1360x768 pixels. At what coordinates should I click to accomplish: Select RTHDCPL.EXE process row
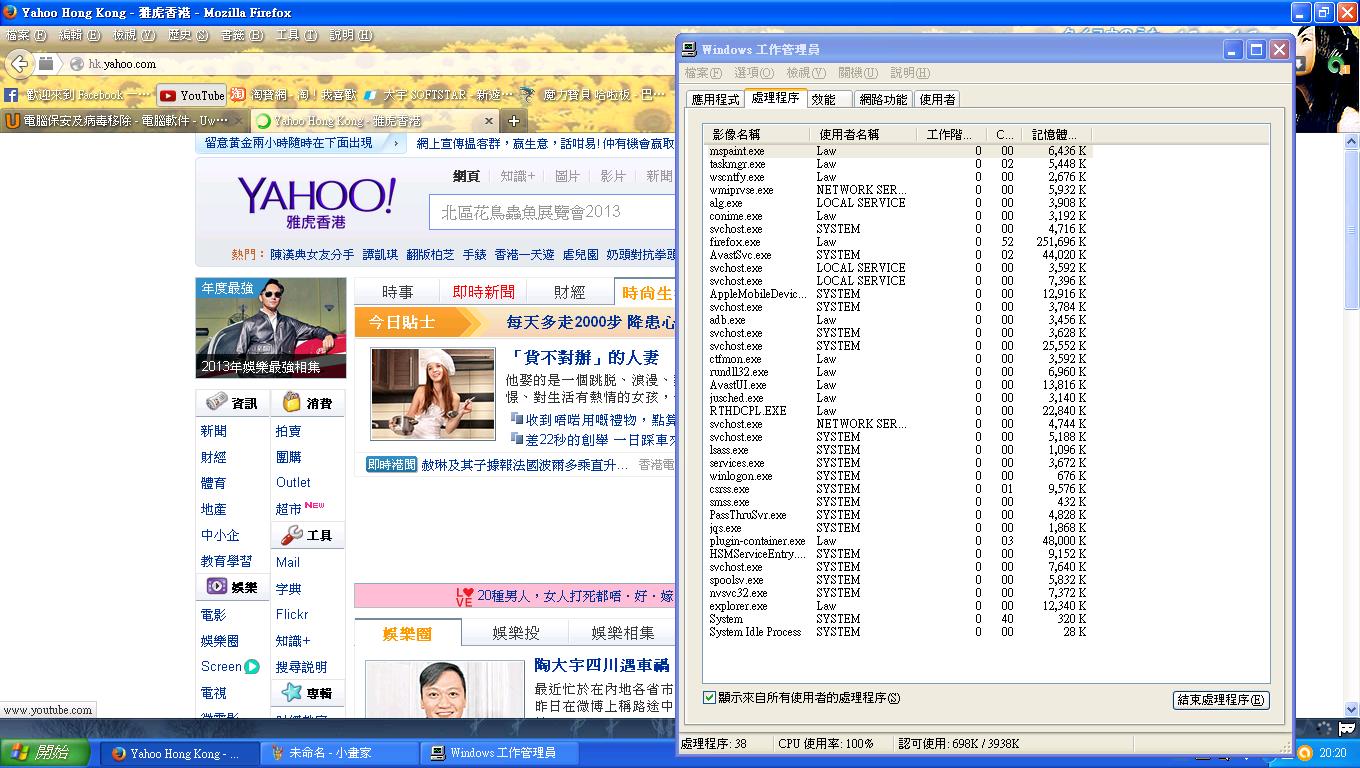tap(897, 411)
